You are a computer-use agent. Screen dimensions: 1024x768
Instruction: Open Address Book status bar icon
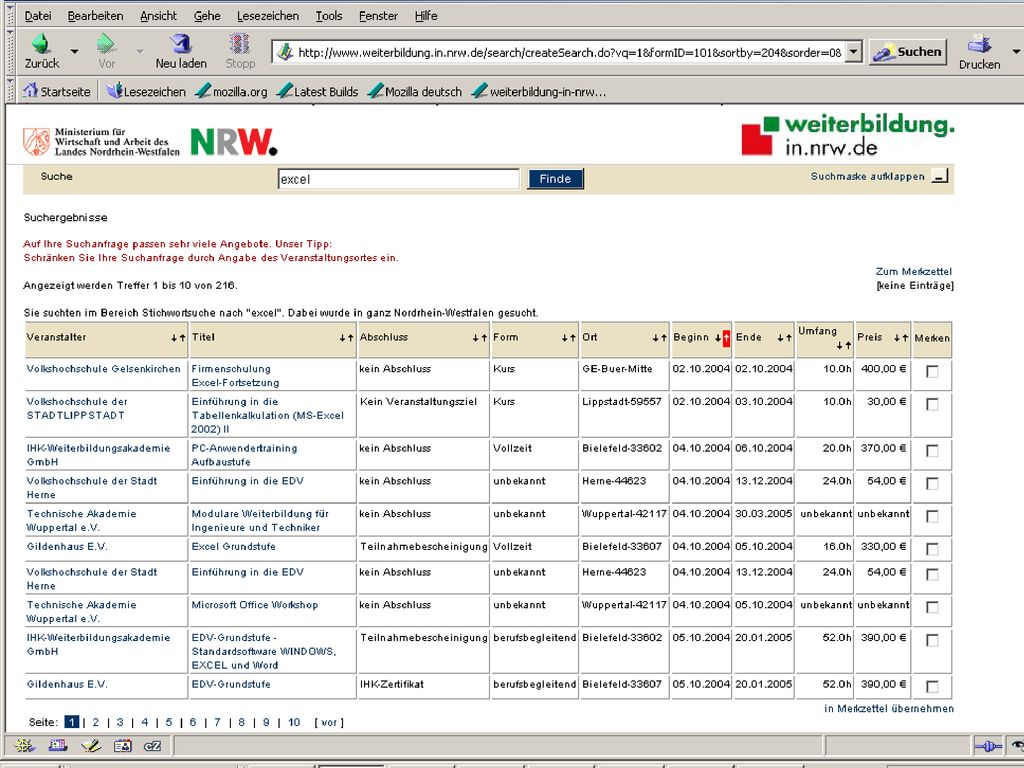click(x=122, y=746)
